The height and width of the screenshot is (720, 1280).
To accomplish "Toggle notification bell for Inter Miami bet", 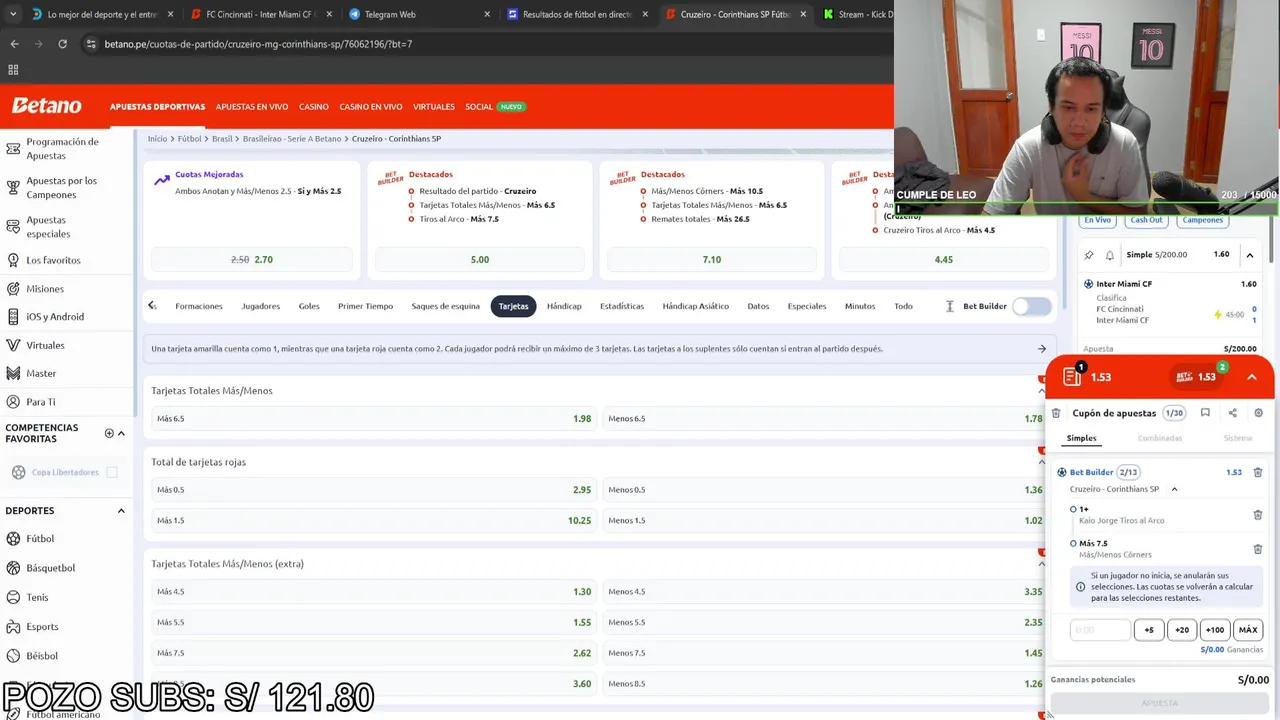I will click(1109, 255).
